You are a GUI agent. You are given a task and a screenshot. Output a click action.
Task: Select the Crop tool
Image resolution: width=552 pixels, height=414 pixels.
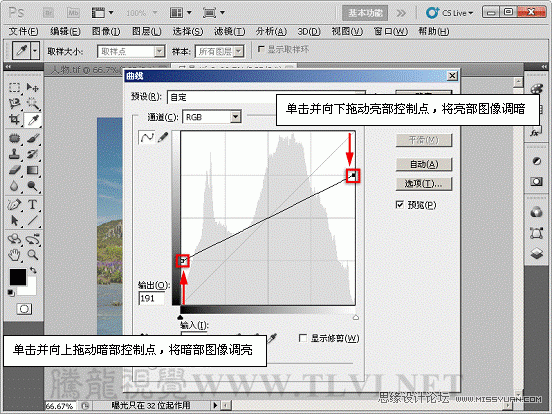click(x=14, y=120)
